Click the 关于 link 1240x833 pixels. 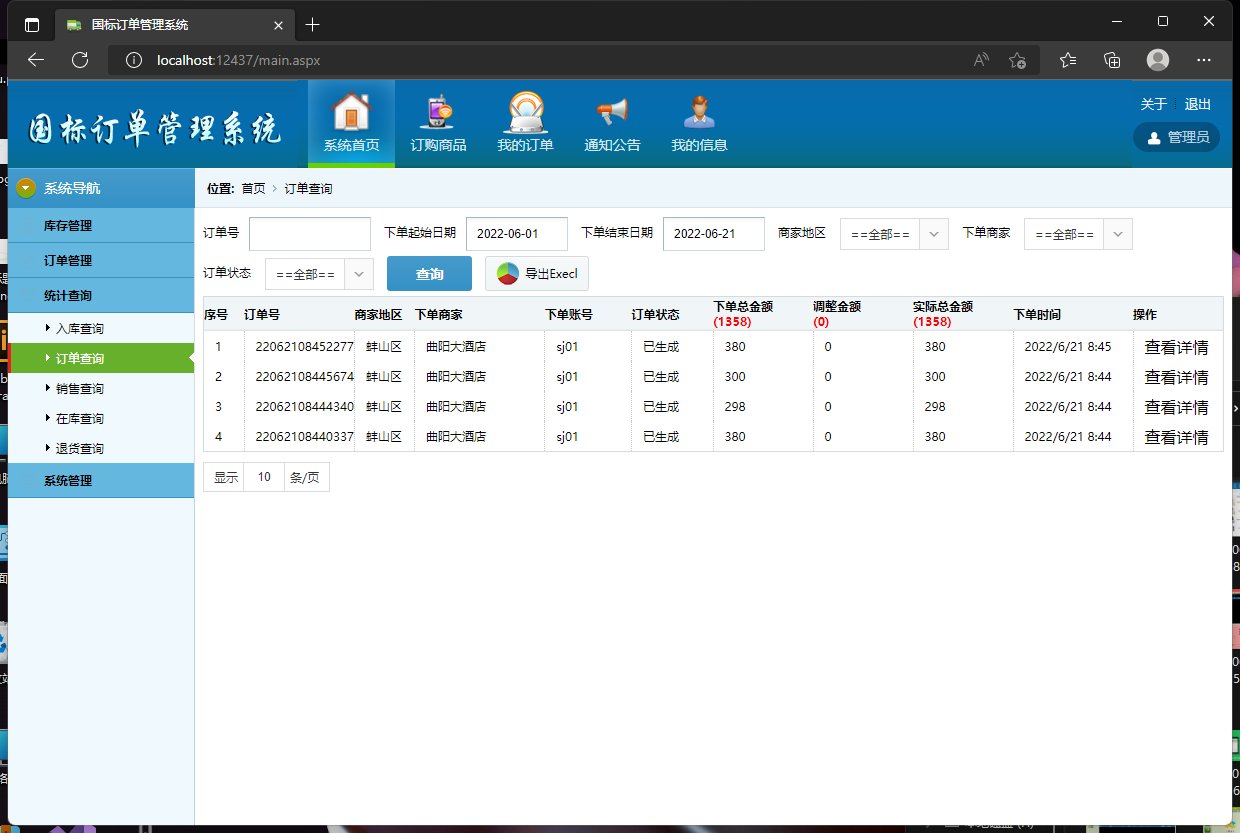click(x=1154, y=104)
